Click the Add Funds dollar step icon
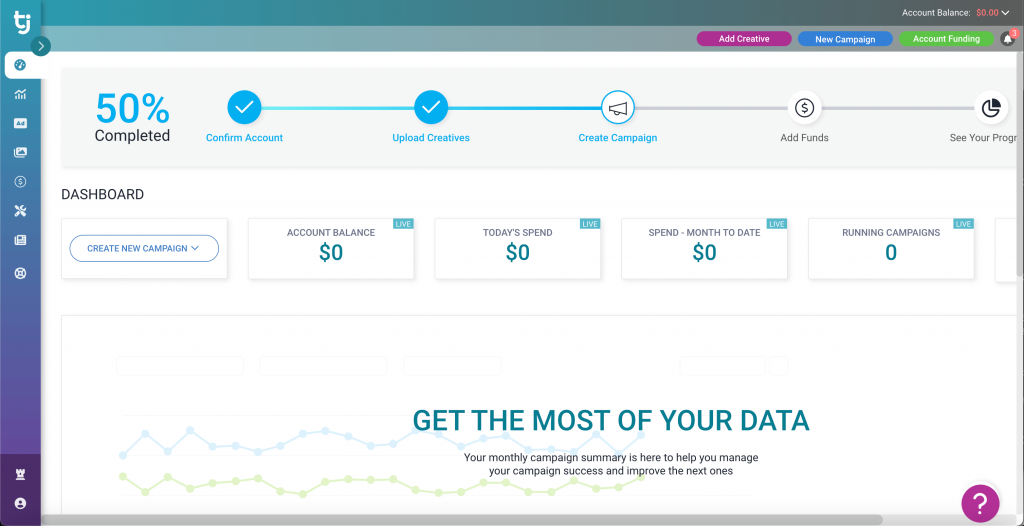Screen dimensions: 1024x526 point(805,108)
